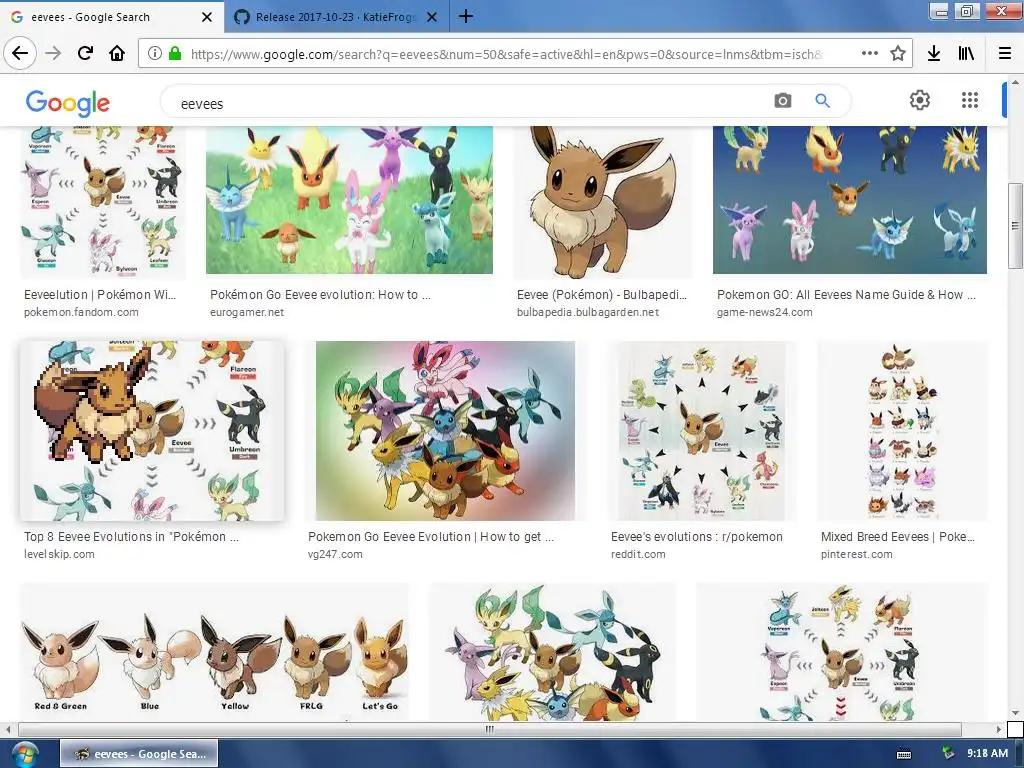Click 'Pokemon GO: All Eevees Name Guide' link
Viewport: 1024px width, 768px height.
(x=846, y=295)
